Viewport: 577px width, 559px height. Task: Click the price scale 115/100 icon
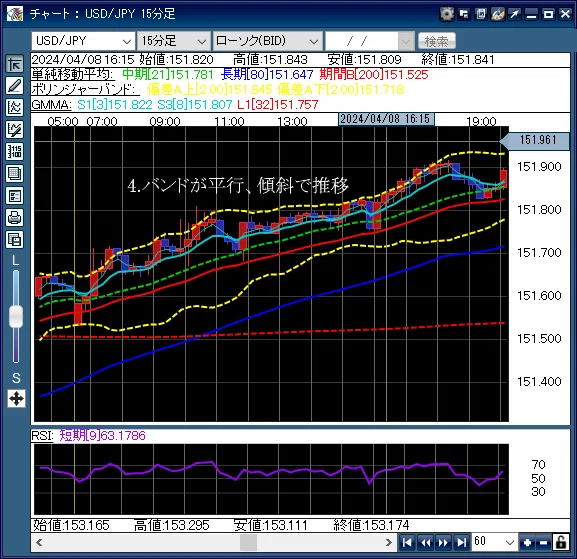click(x=15, y=152)
